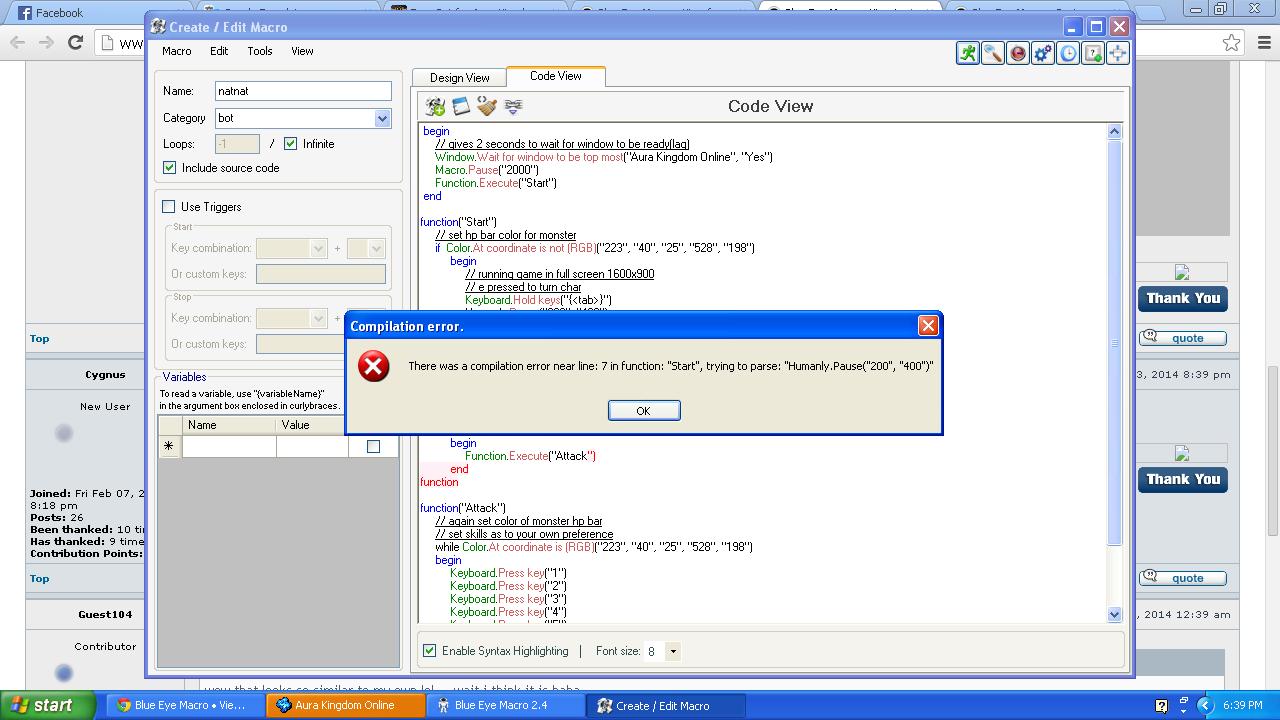The width and height of the screenshot is (1280, 720).
Task: Open the View menu
Action: (x=302, y=51)
